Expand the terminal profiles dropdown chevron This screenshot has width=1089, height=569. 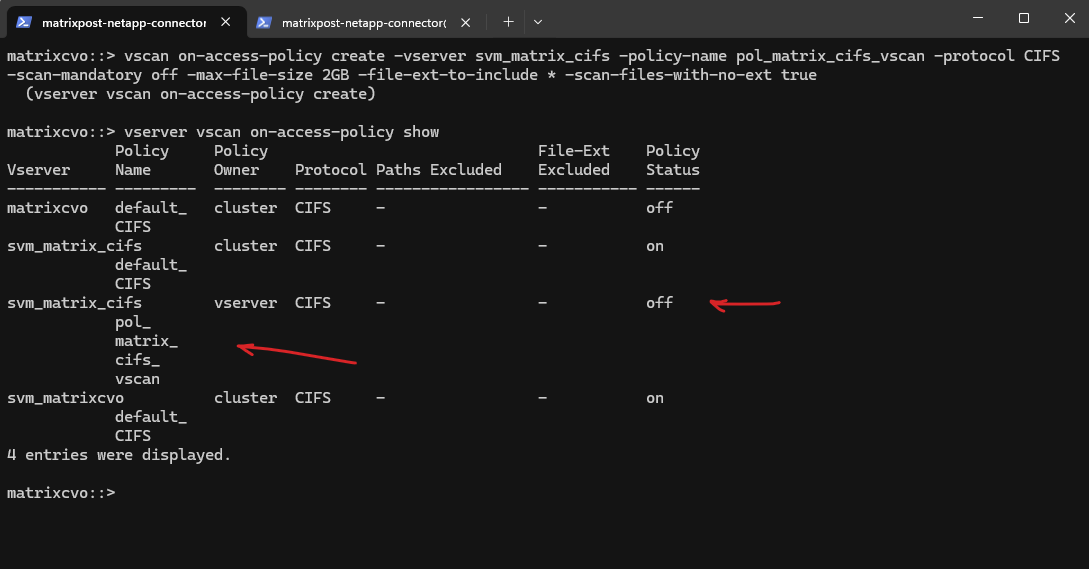(538, 21)
